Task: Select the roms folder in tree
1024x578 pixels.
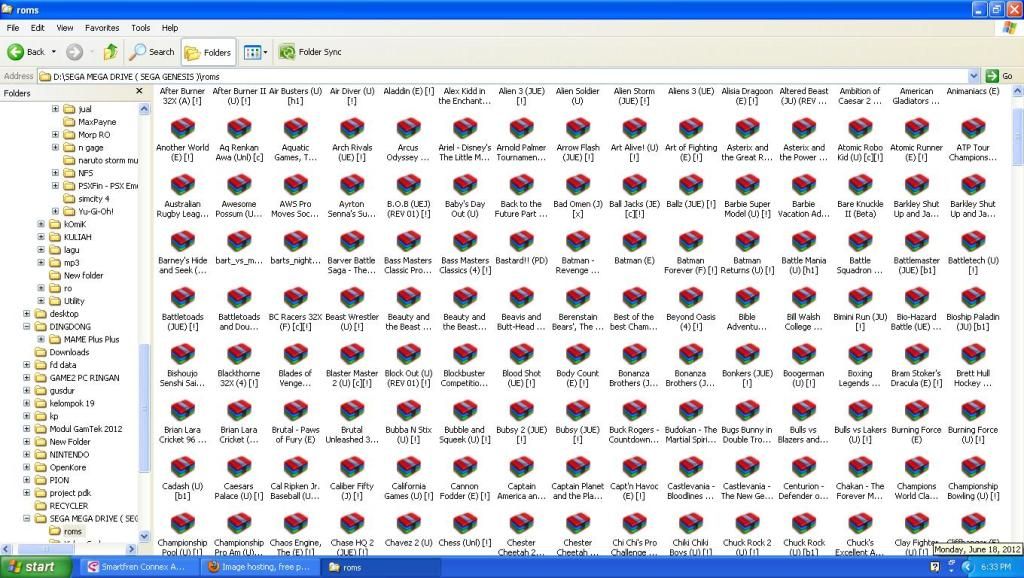Action: point(72,531)
